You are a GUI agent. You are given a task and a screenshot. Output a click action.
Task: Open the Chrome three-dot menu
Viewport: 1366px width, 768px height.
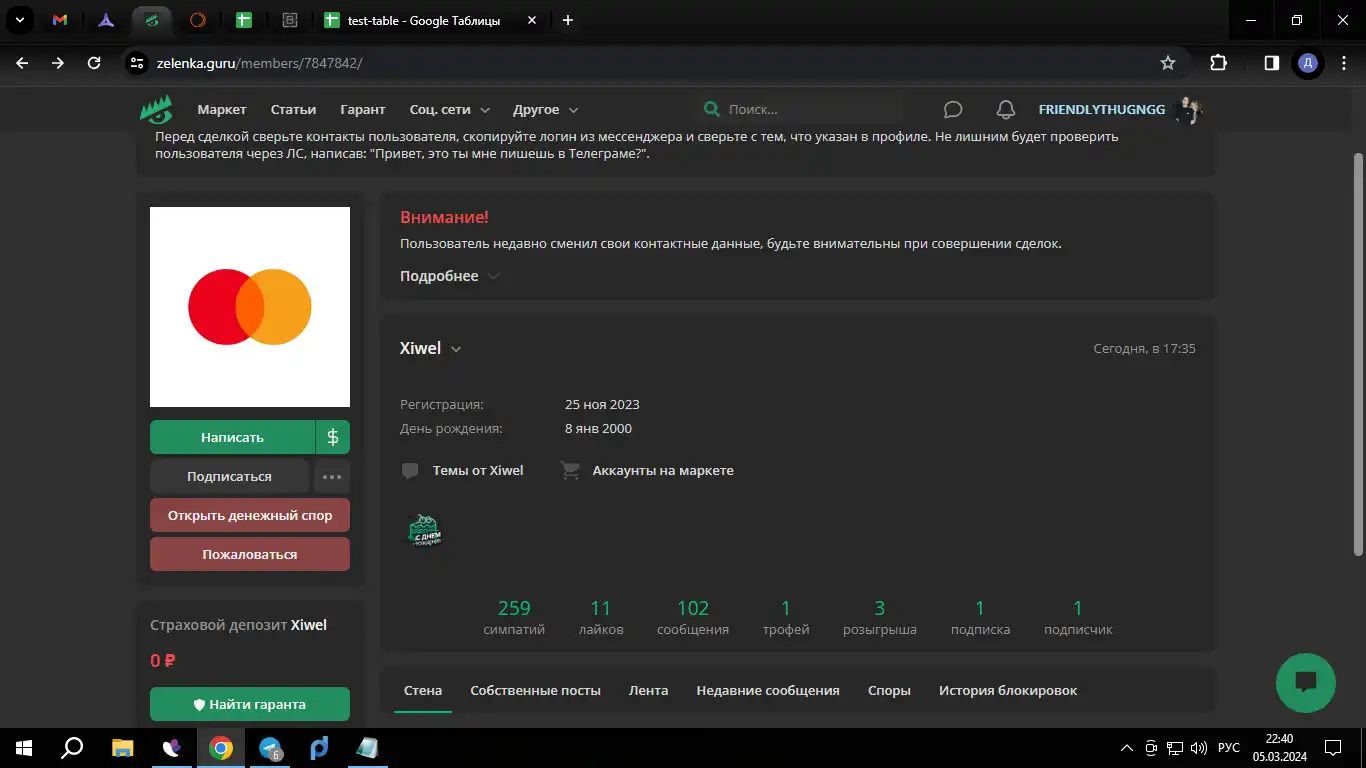tap(1342, 63)
